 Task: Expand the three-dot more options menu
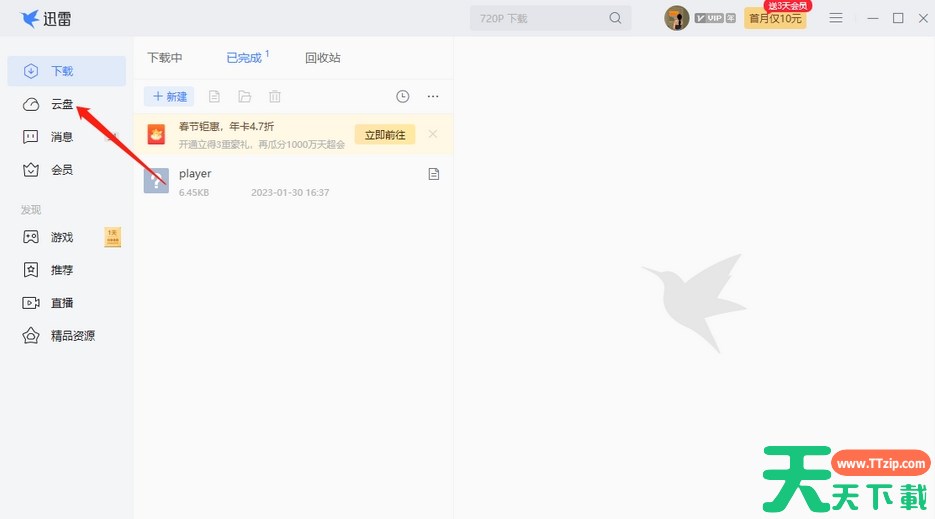tap(433, 97)
